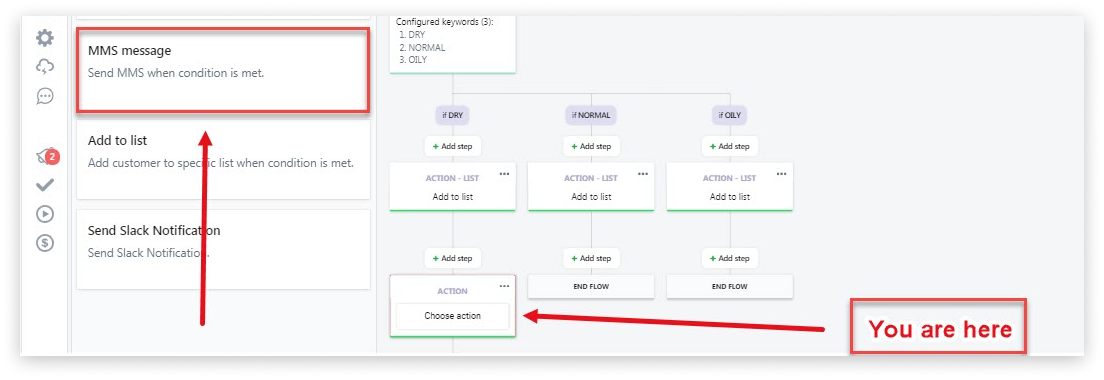Open three-dot menu on OILY Add to list action

click(x=782, y=173)
